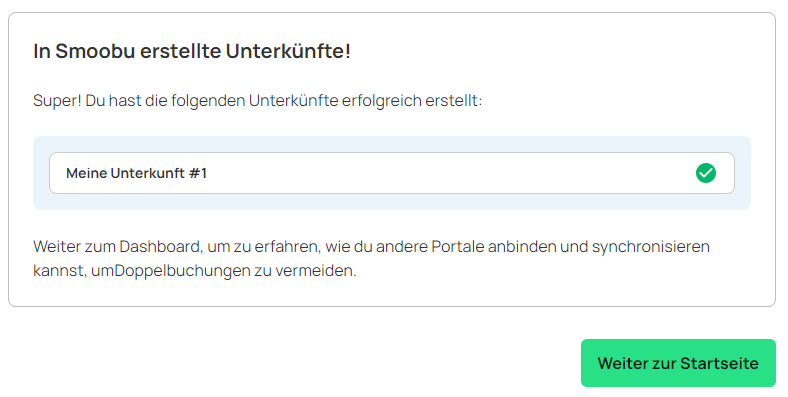Image resolution: width=788 pixels, height=397 pixels.
Task: Click the word Dashboard in the description
Action: coord(159,246)
